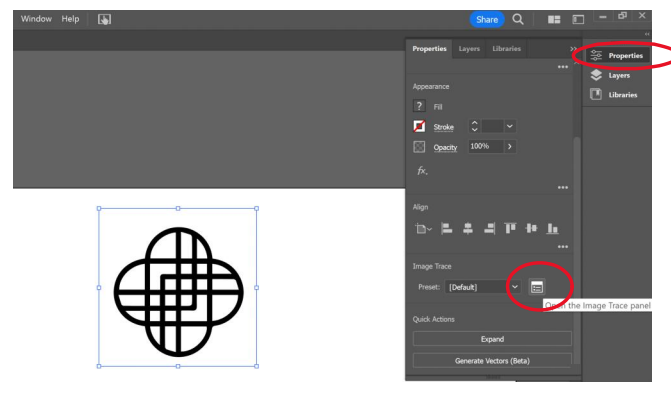
Task: Align objects to horizontal left
Action: click(449, 227)
